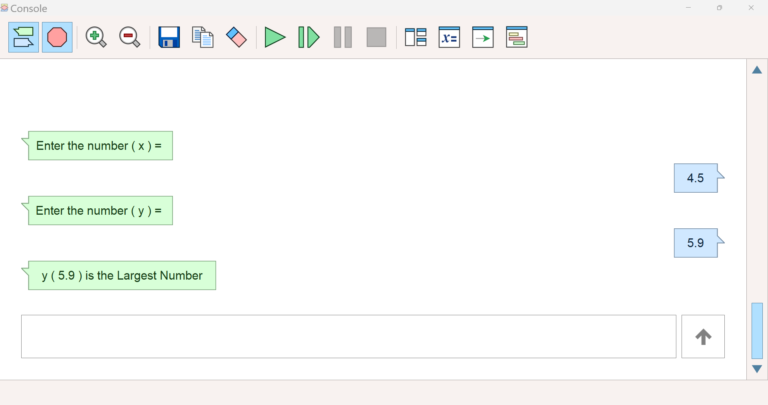The image size is (768, 405).
Task: Open the panel layout window icon
Action: tap(416, 37)
